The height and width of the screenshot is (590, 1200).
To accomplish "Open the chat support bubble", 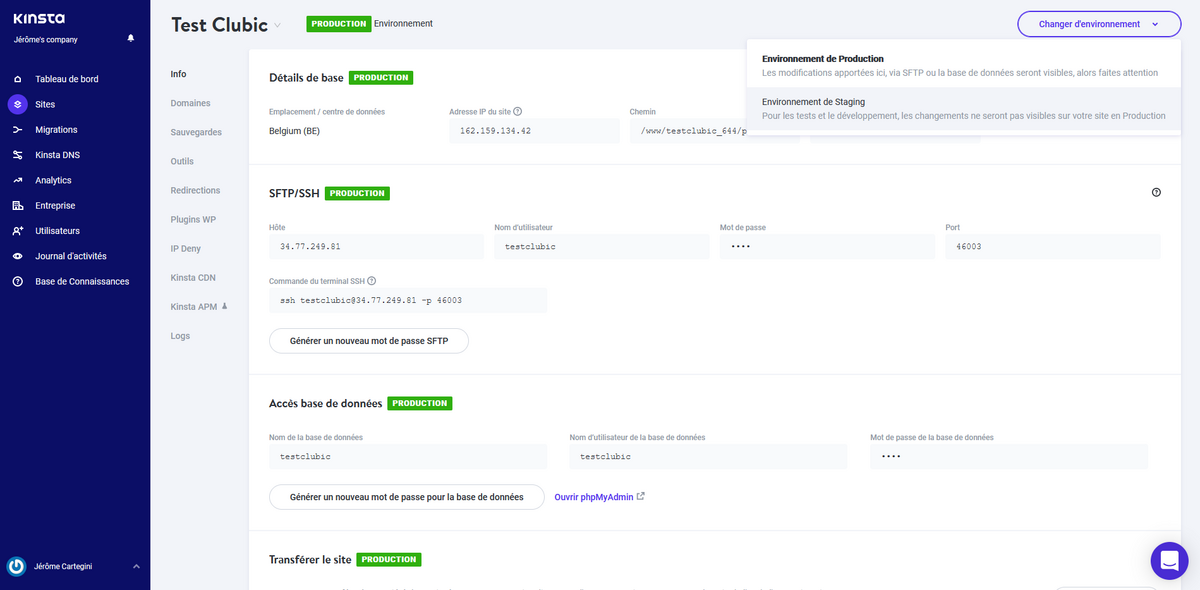I will tap(1169, 560).
